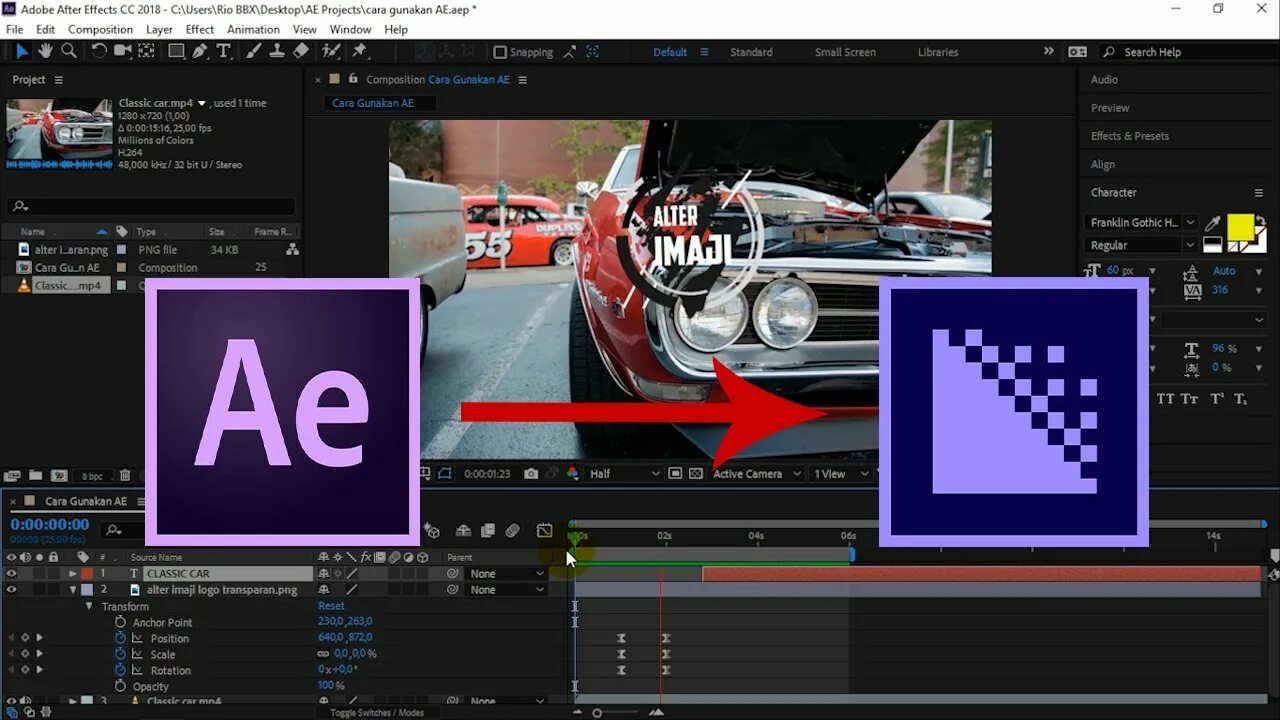
Task: Open the Effect menu
Action: pyautogui.click(x=200, y=29)
